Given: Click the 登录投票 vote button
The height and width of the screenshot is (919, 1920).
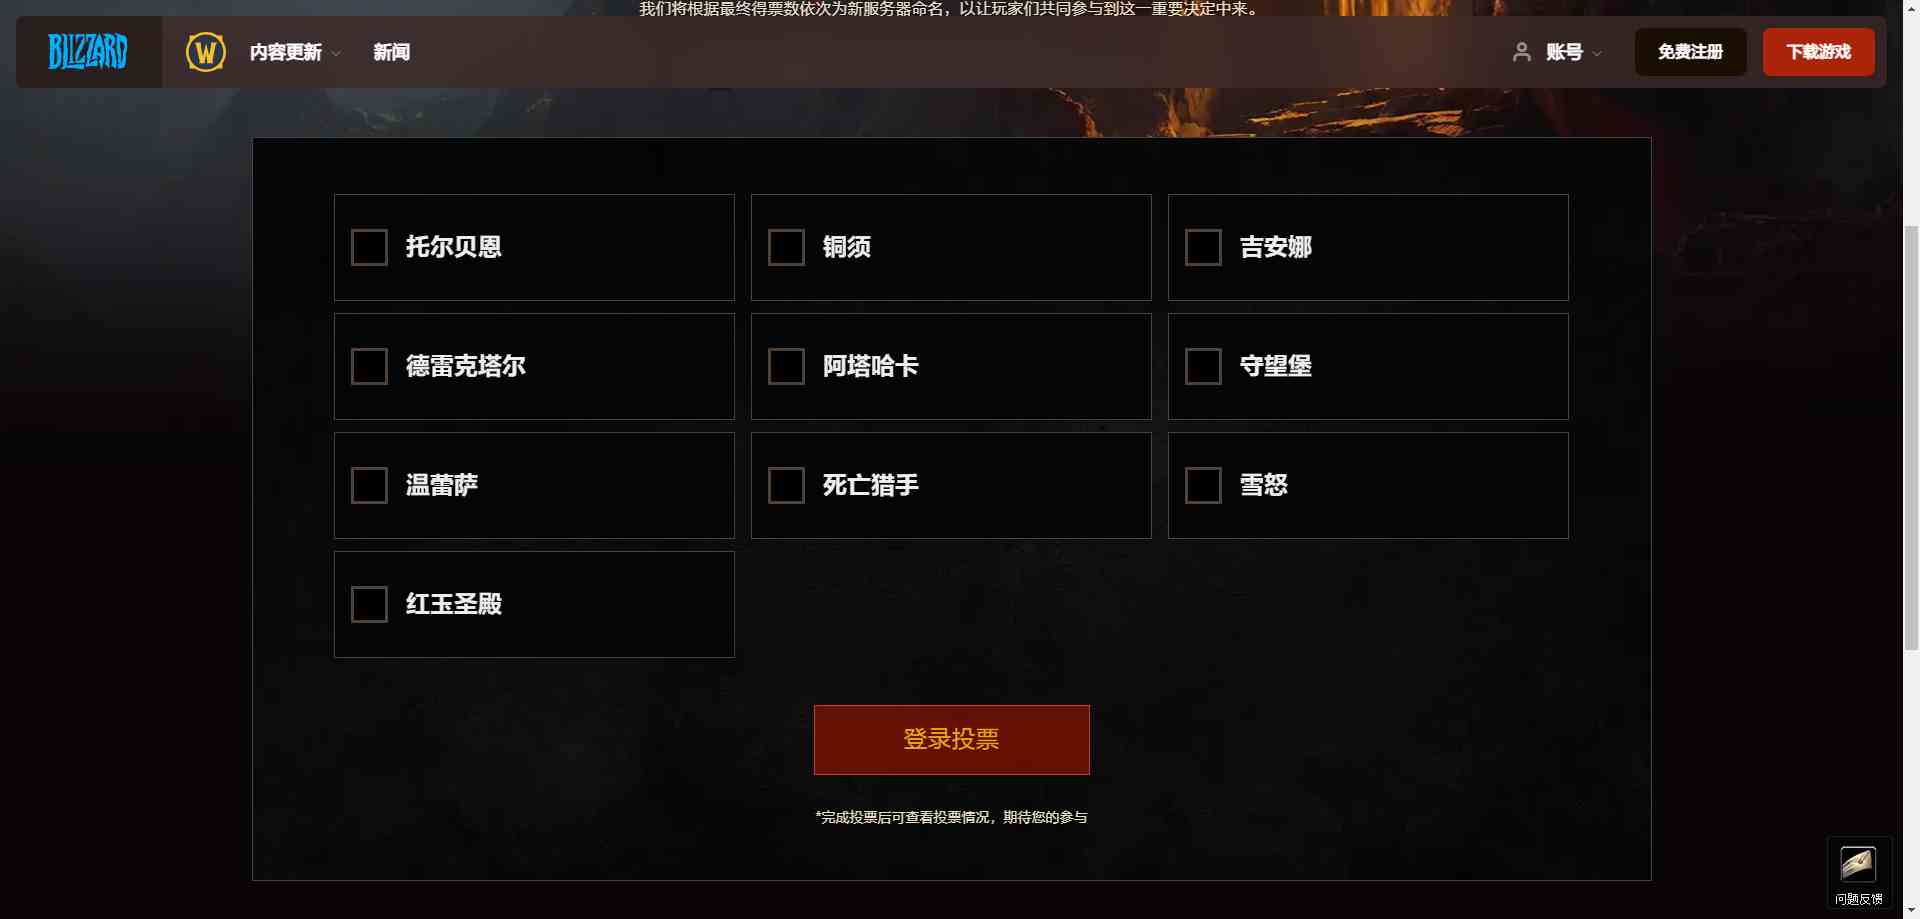Looking at the screenshot, I should coord(951,740).
